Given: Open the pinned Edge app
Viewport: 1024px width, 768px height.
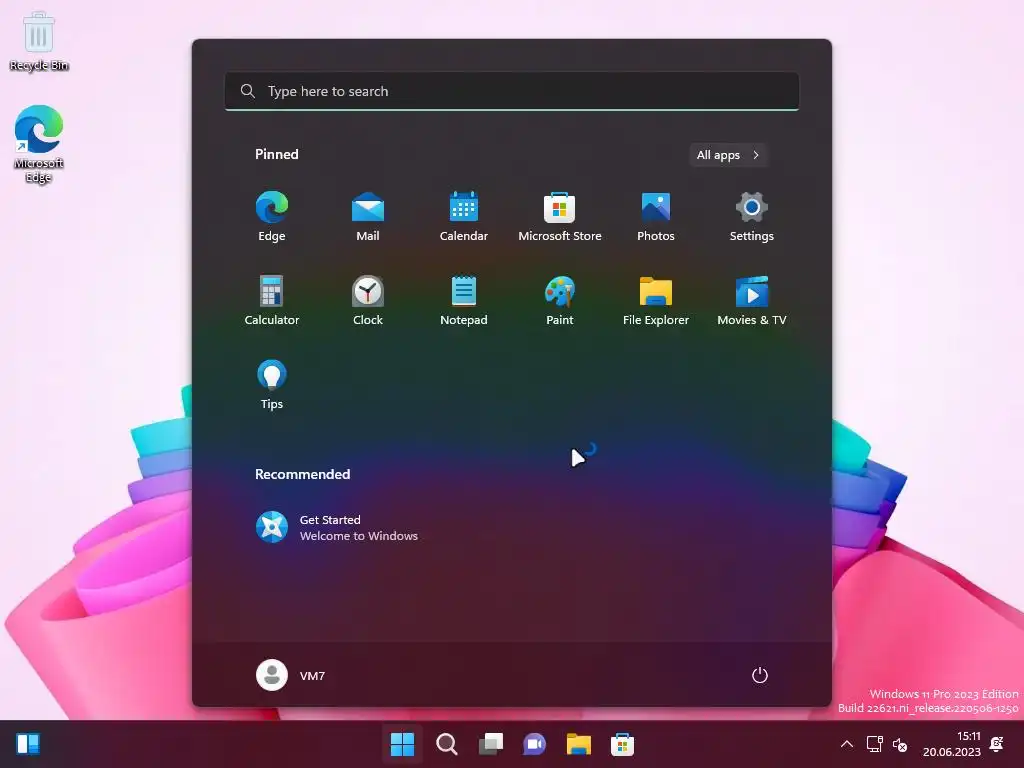Looking at the screenshot, I should click(272, 217).
